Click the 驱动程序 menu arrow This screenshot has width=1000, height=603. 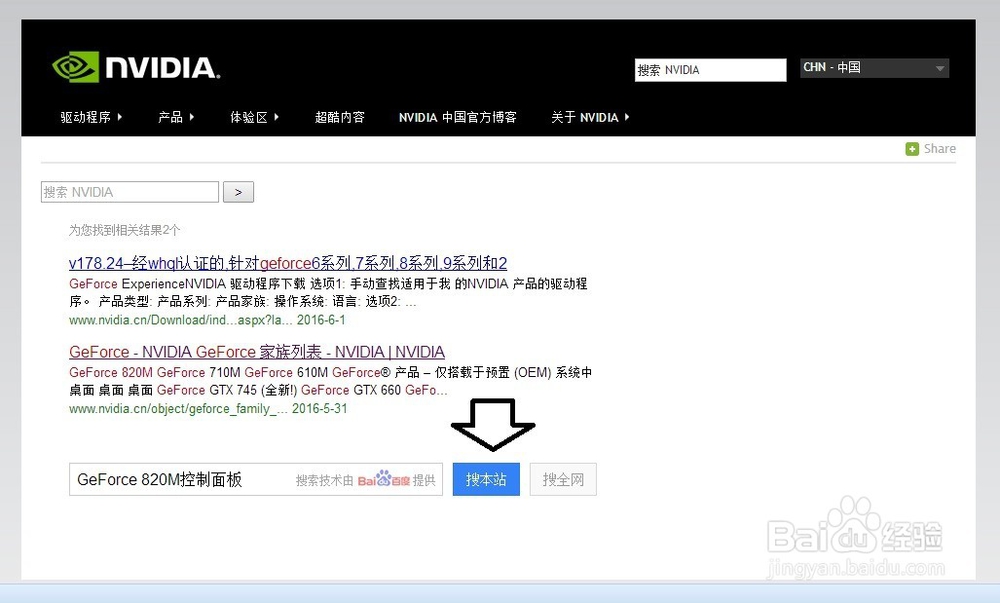click(x=119, y=117)
